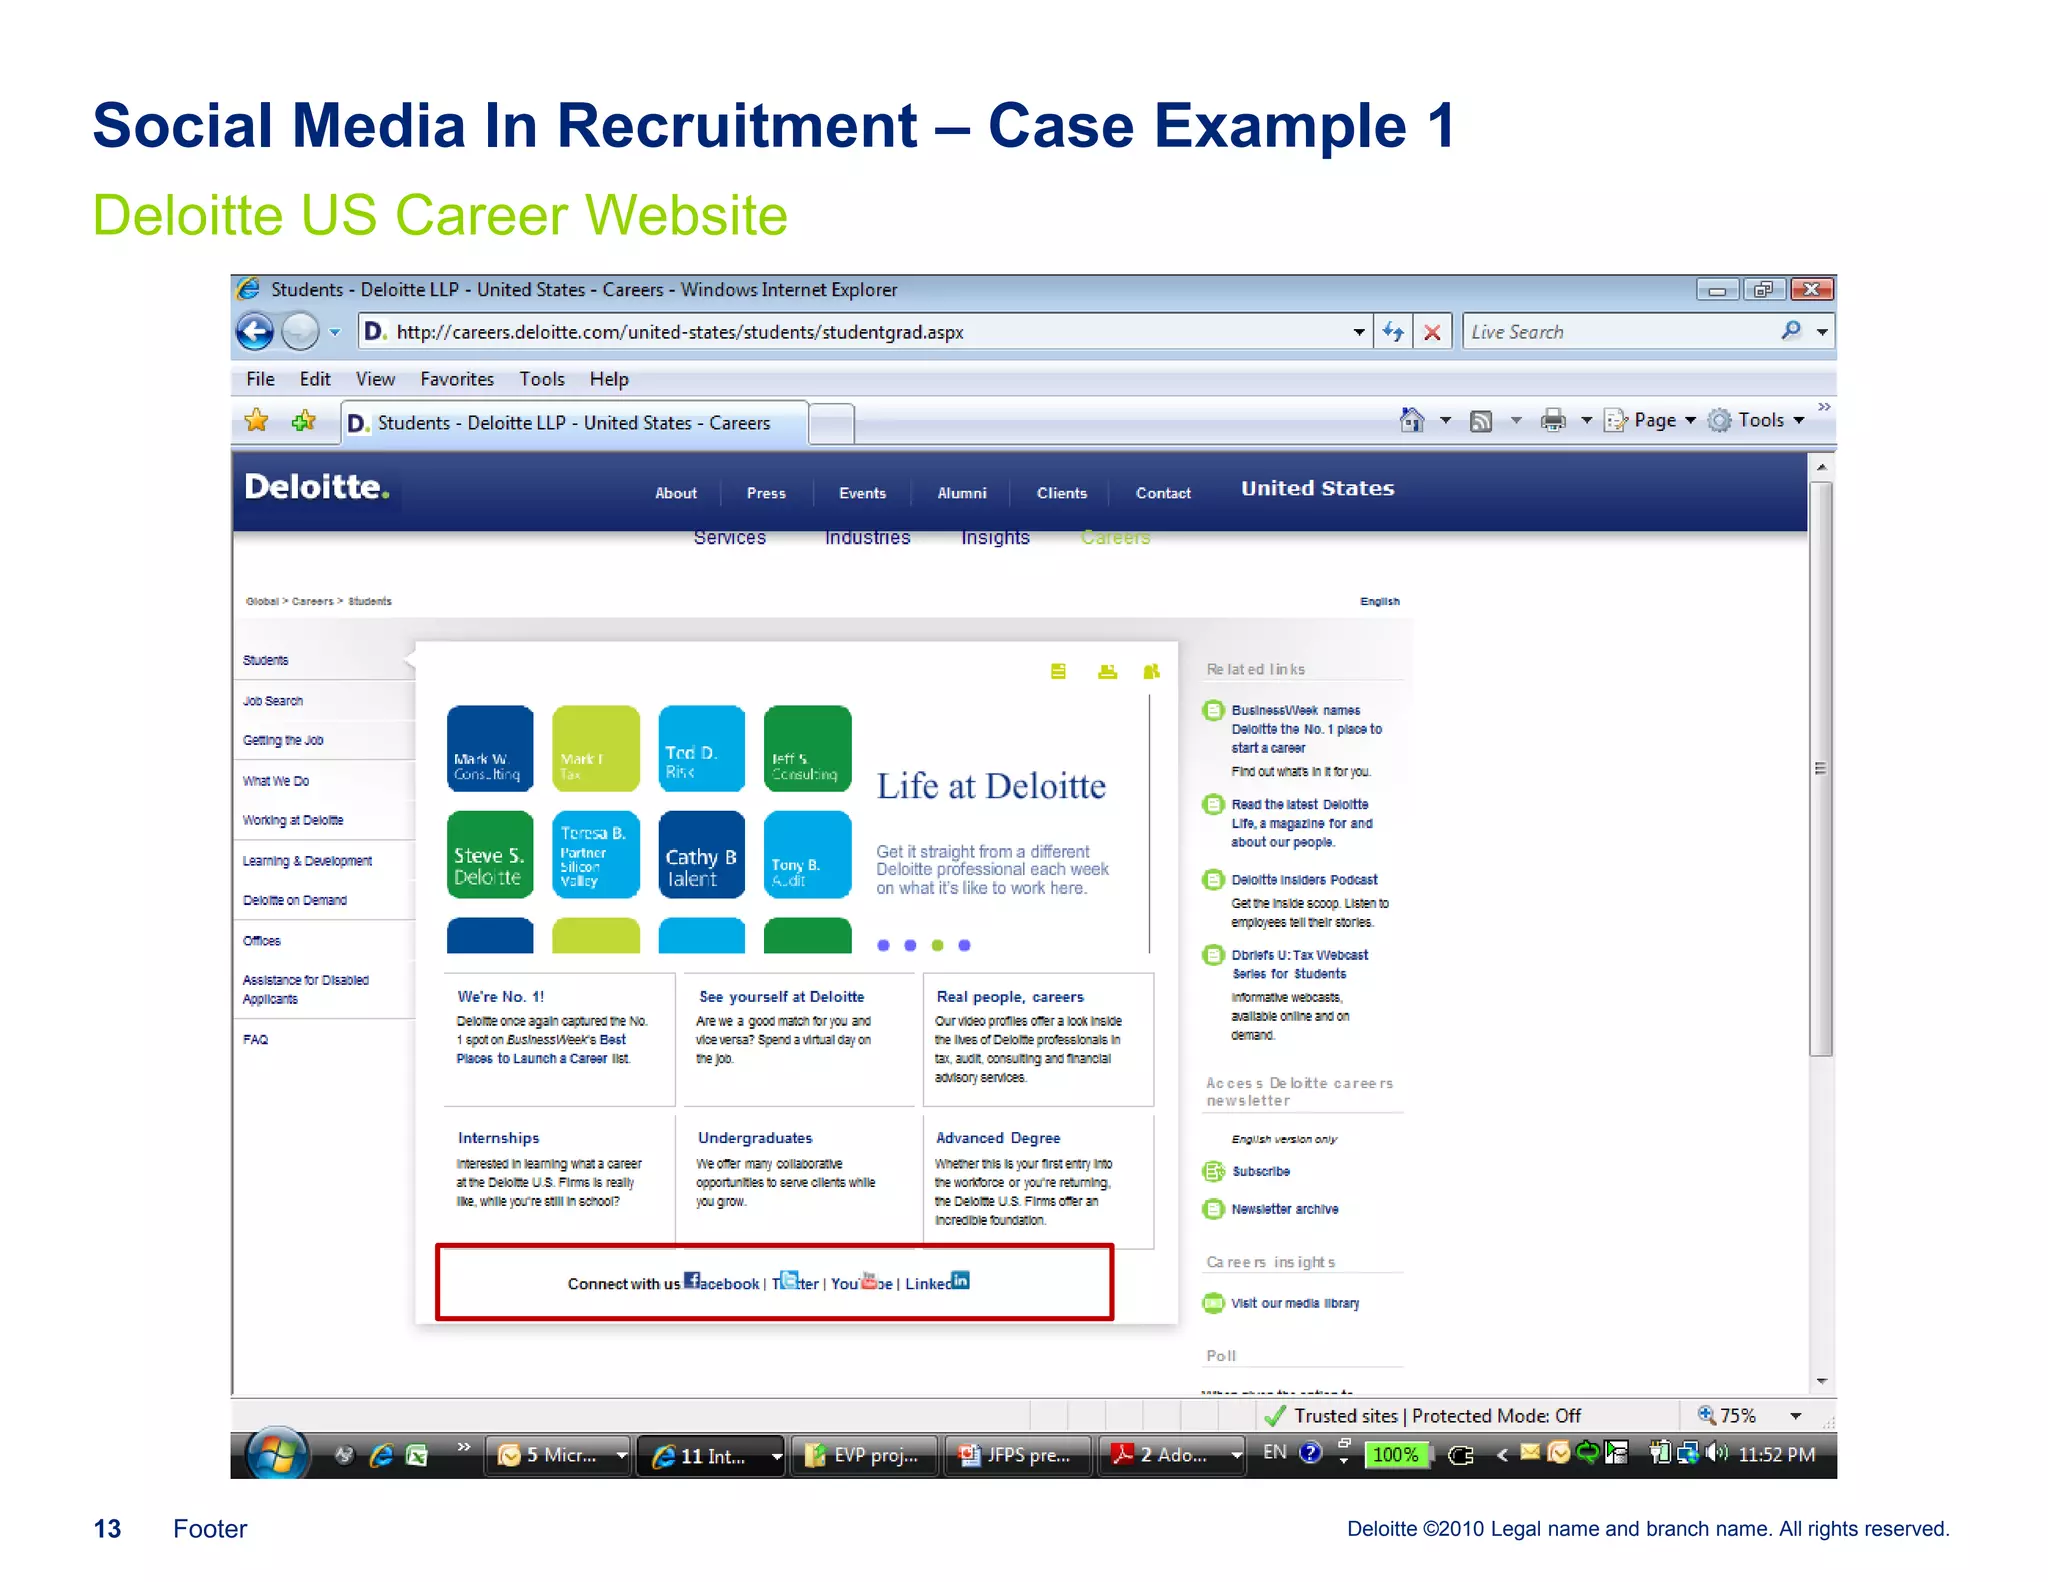Open the View menu
Screen dimensions: 2048x1582
pos(375,379)
